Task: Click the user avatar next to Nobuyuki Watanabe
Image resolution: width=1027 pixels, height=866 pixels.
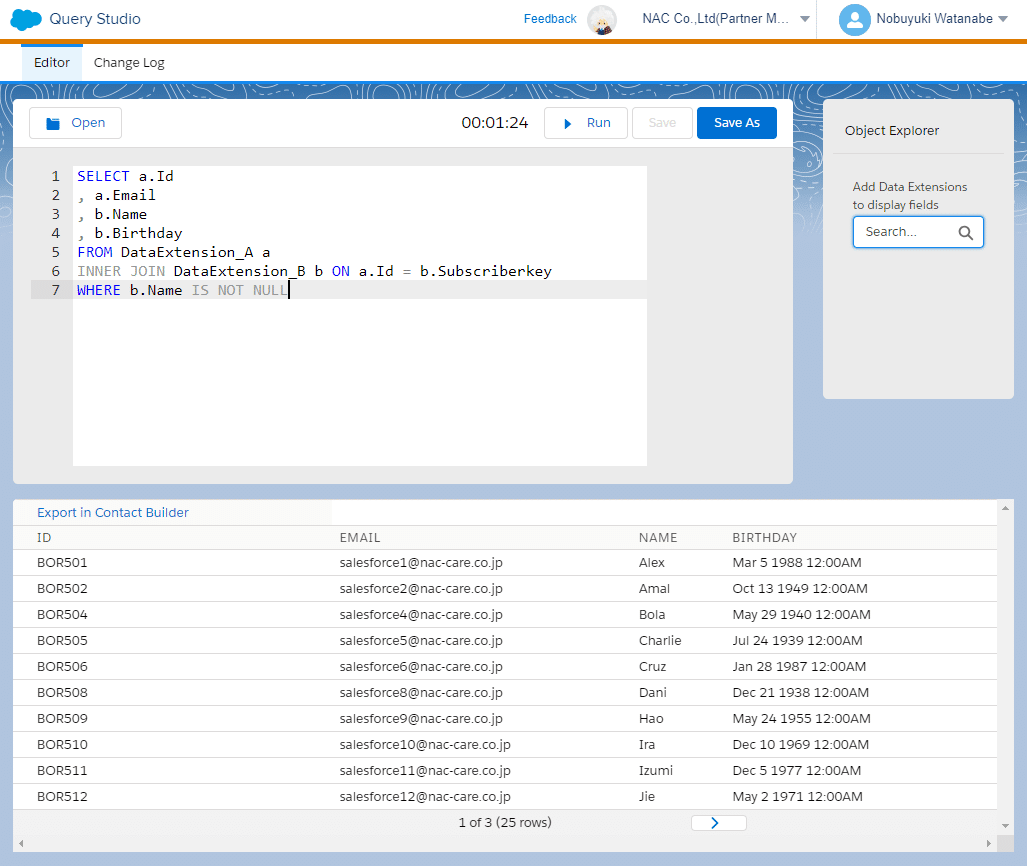Action: click(854, 19)
